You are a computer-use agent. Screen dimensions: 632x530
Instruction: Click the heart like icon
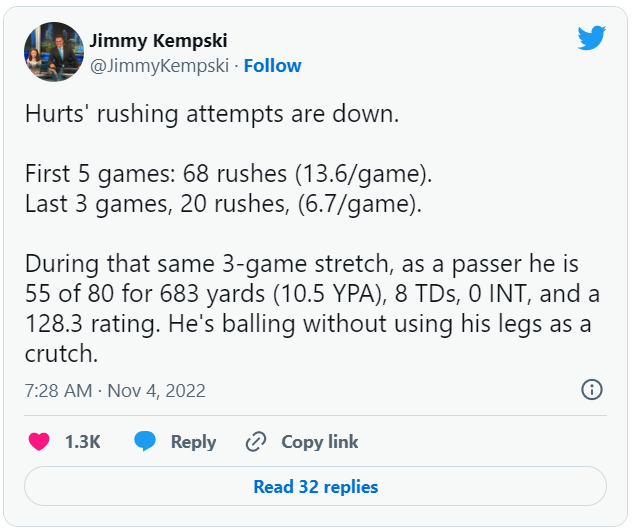pyautogui.click(x=39, y=441)
